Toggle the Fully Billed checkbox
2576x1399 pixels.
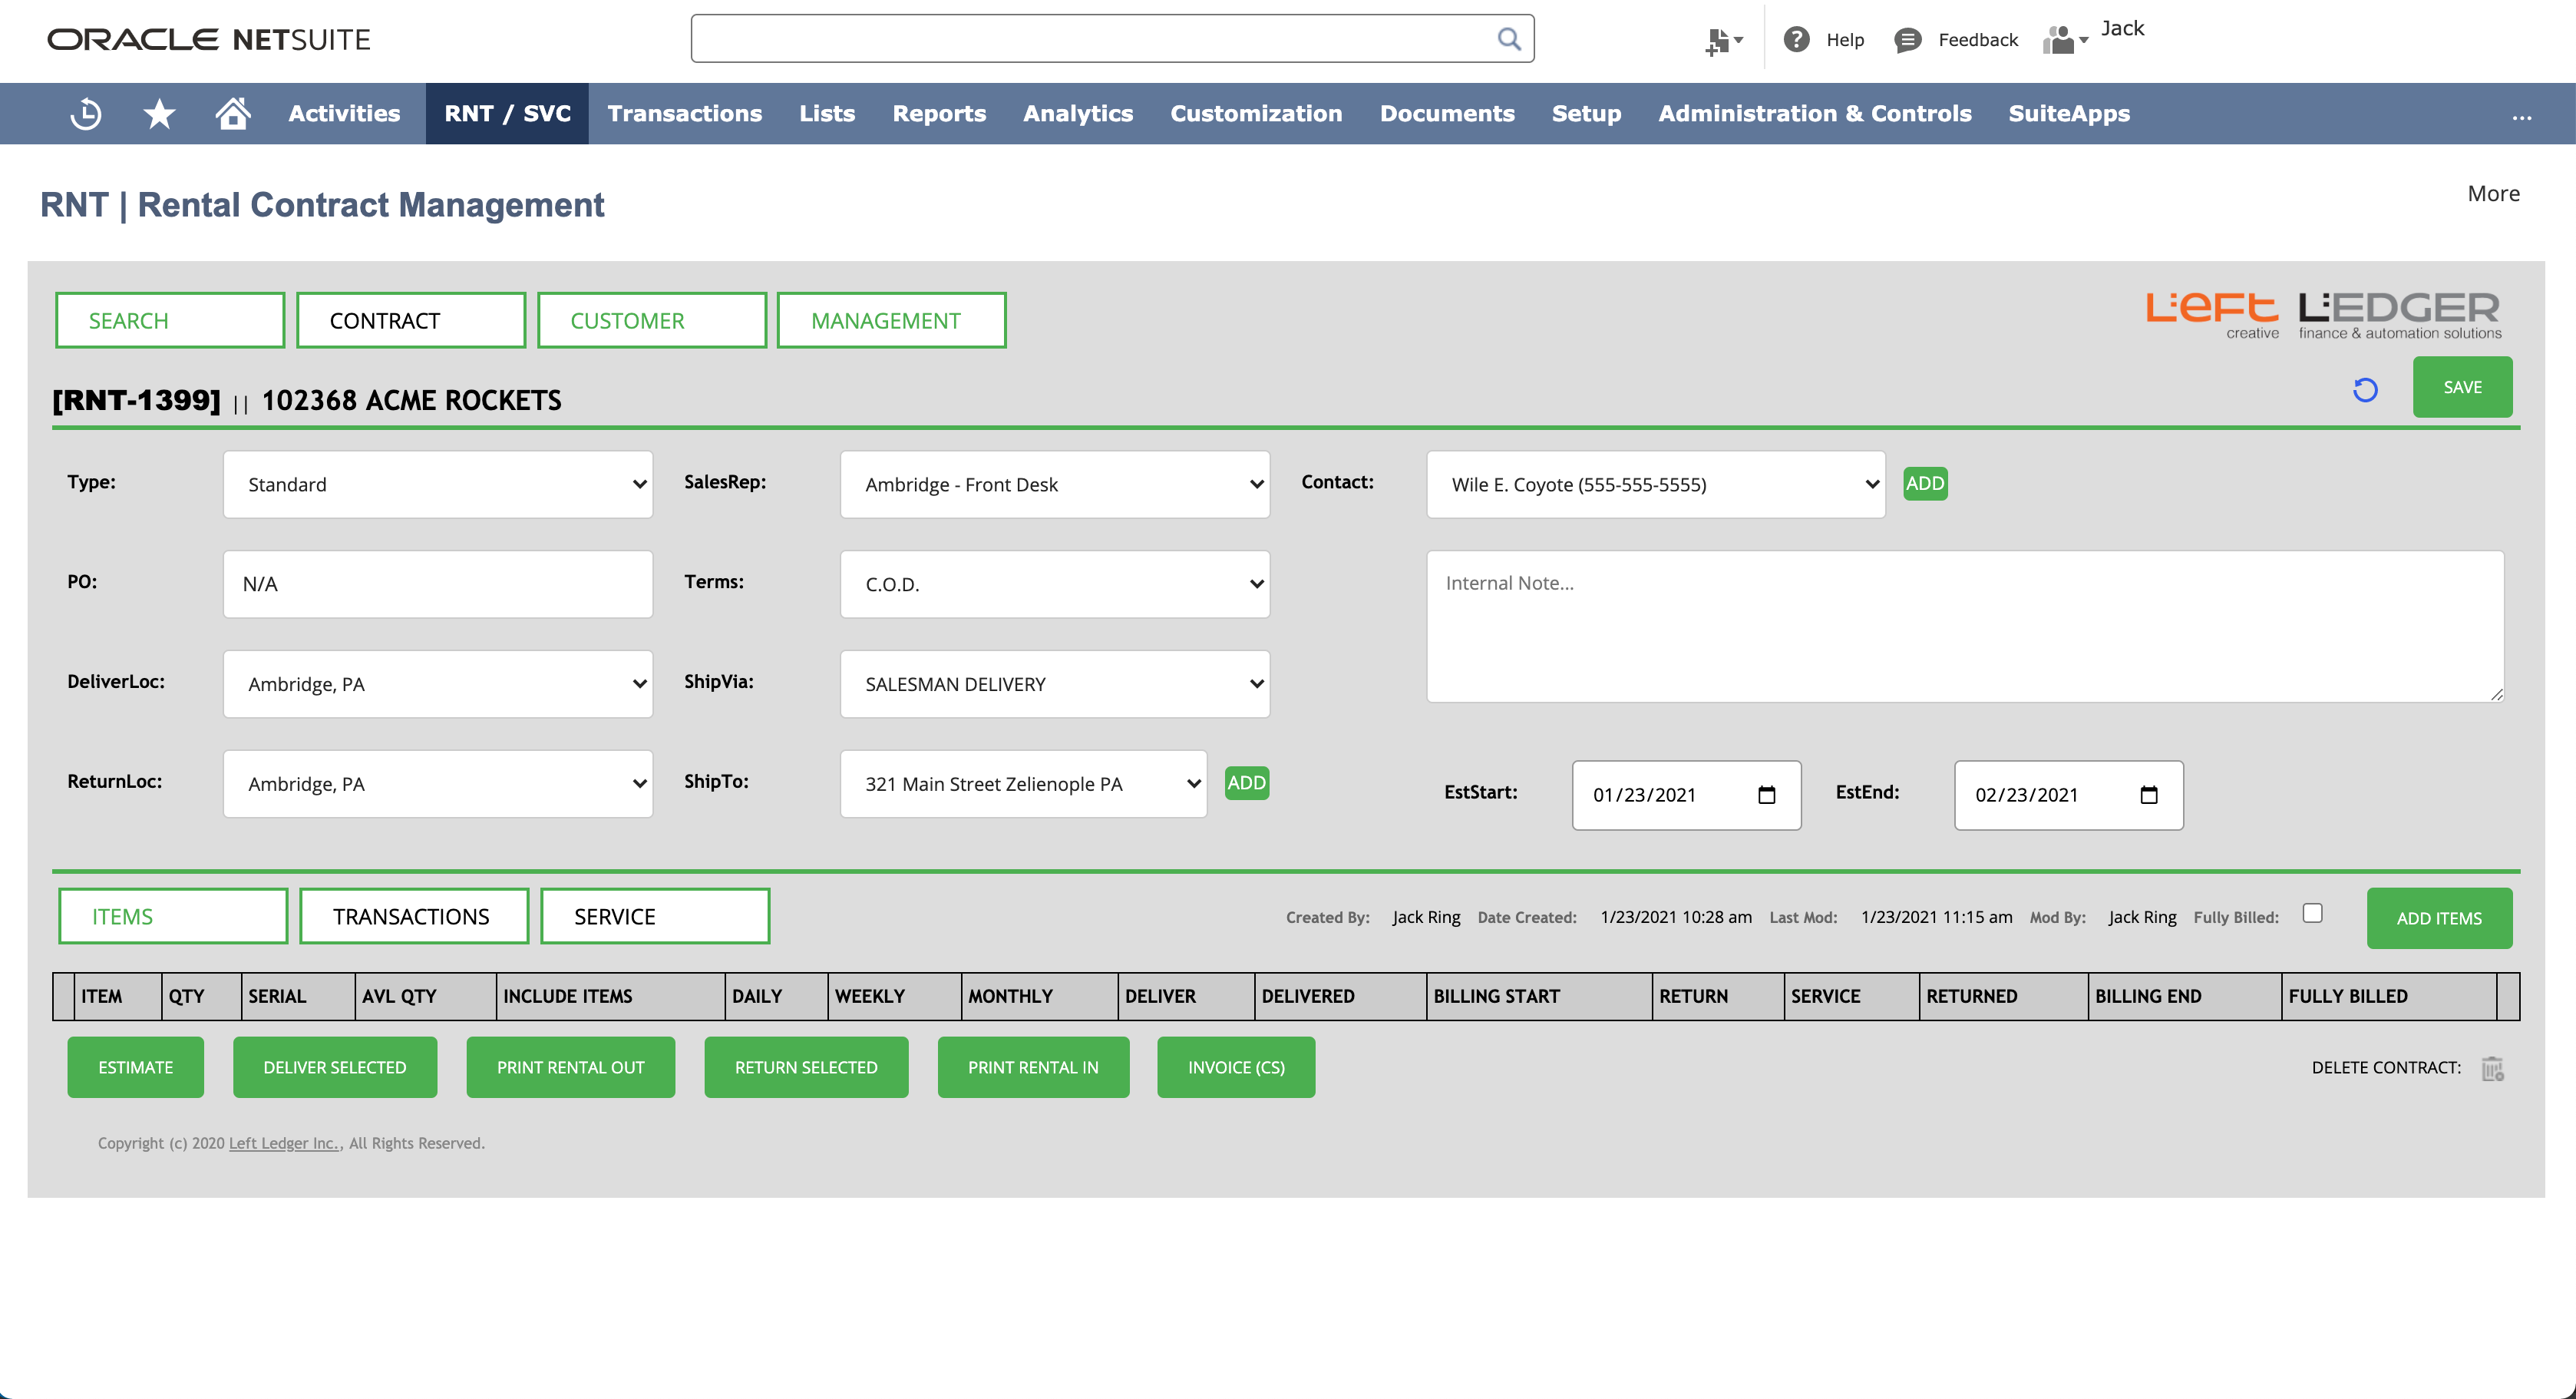tap(2312, 913)
